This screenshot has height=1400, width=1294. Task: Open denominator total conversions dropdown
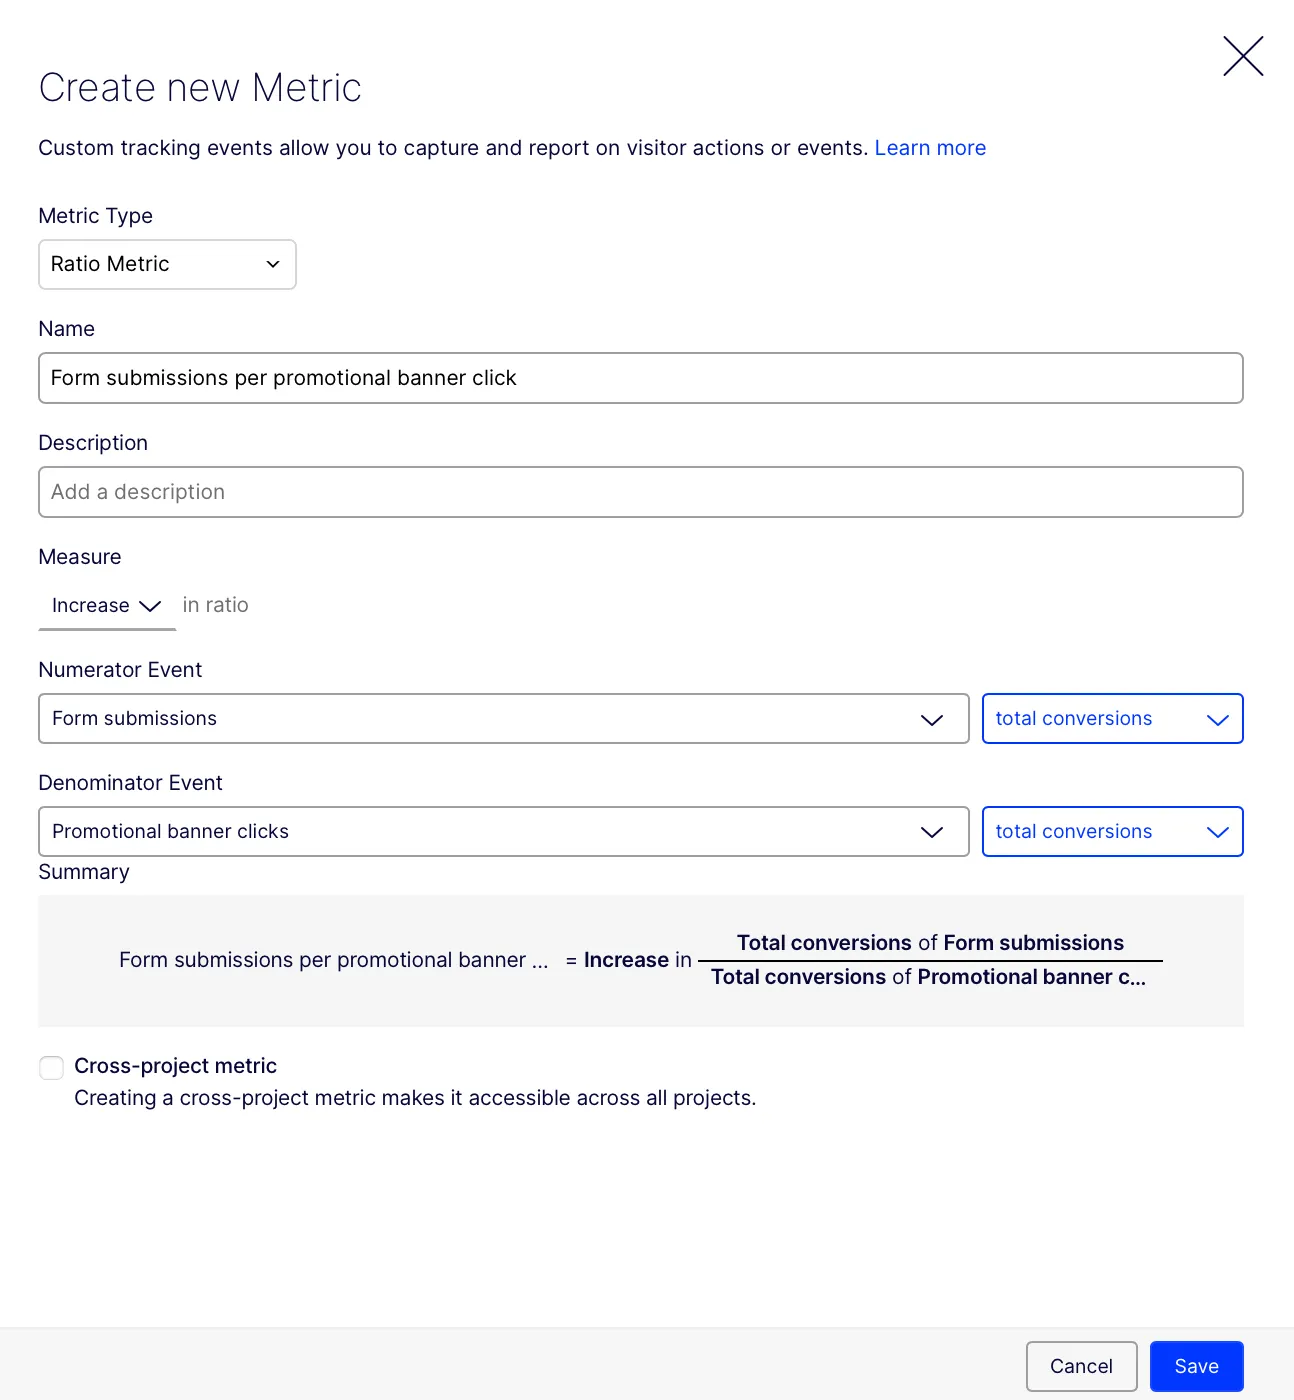coord(1112,832)
